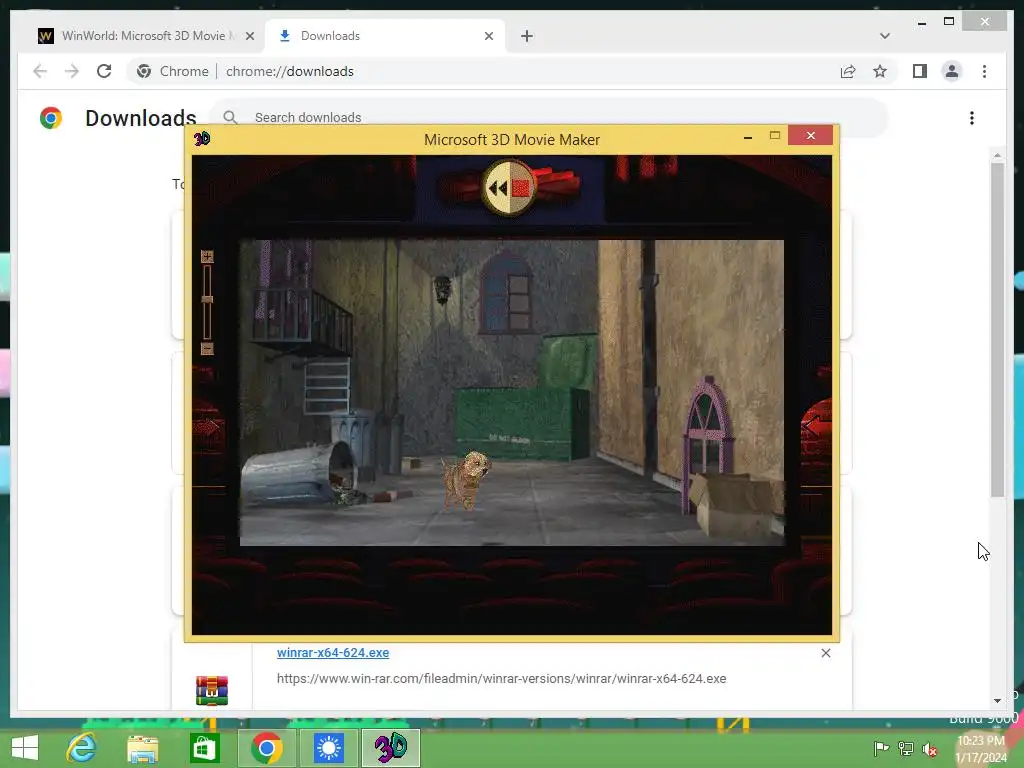The image size is (1024, 768).
Task: Remove the winrar-x64-624.exe entry from the list
Action: 825,653
